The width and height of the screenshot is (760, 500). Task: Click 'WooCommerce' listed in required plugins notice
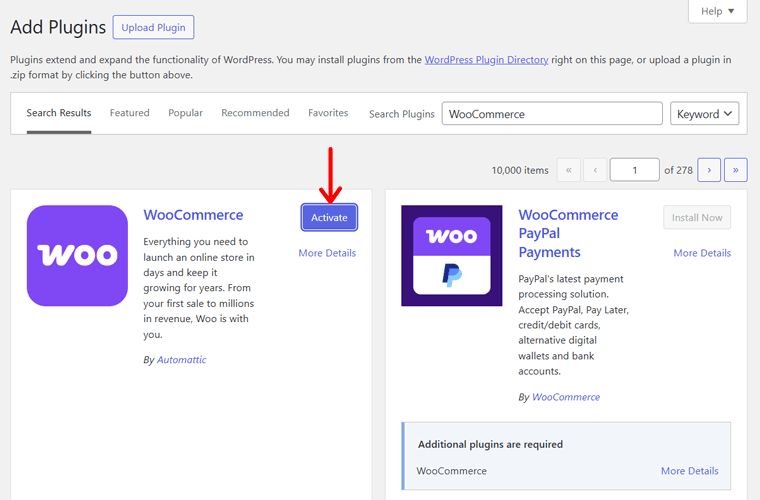click(x=451, y=471)
